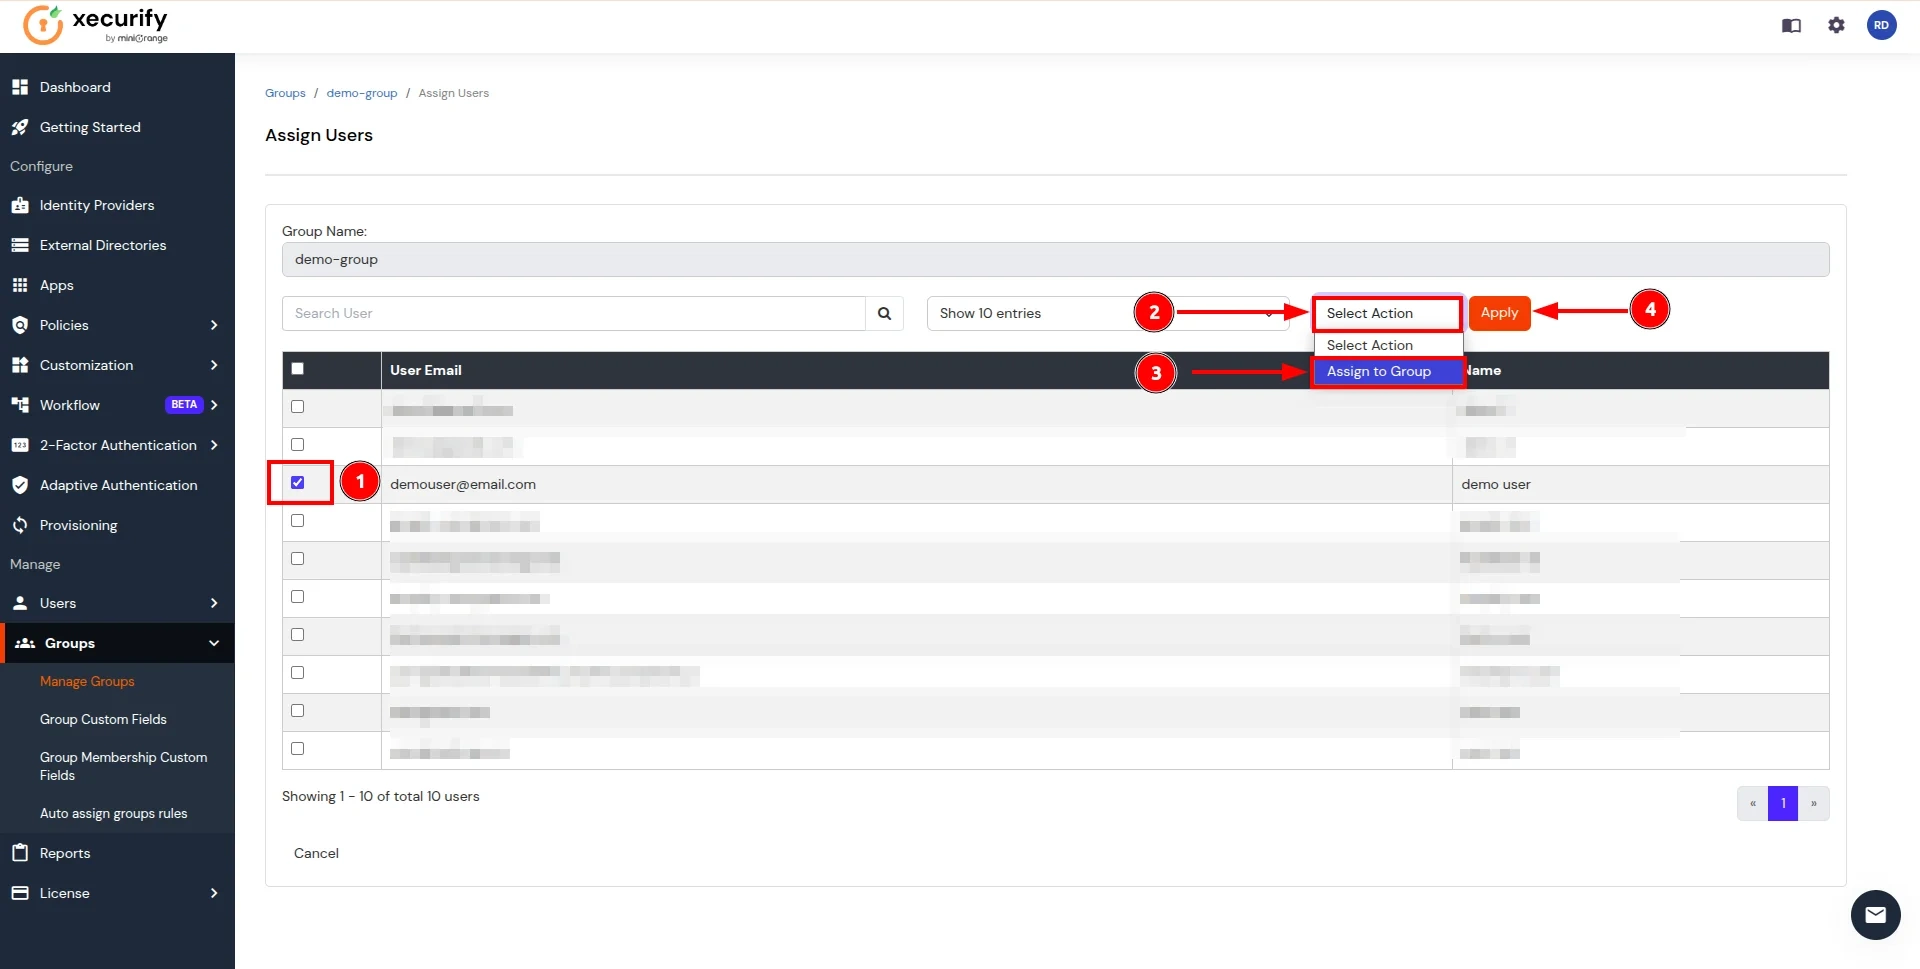This screenshot has height=969, width=1920.
Task: Click the Apply button
Action: coord(1499,311)
